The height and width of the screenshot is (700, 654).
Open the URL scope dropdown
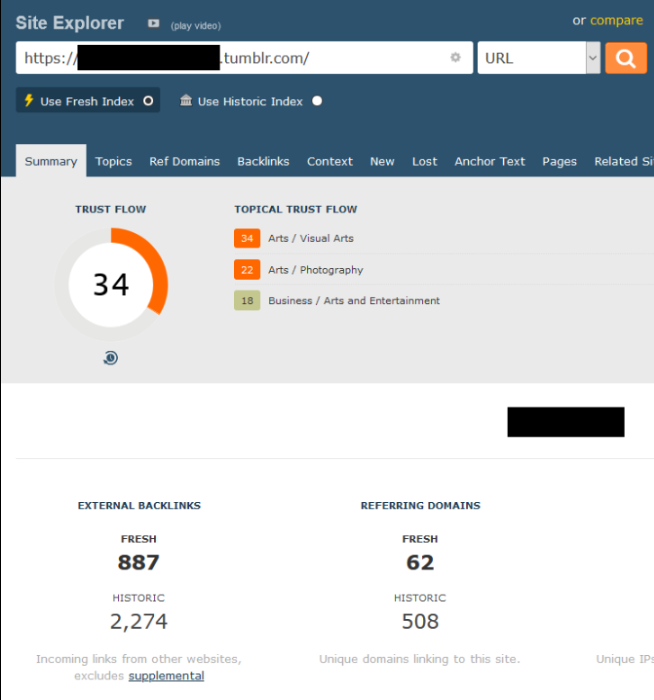[539, 58]
